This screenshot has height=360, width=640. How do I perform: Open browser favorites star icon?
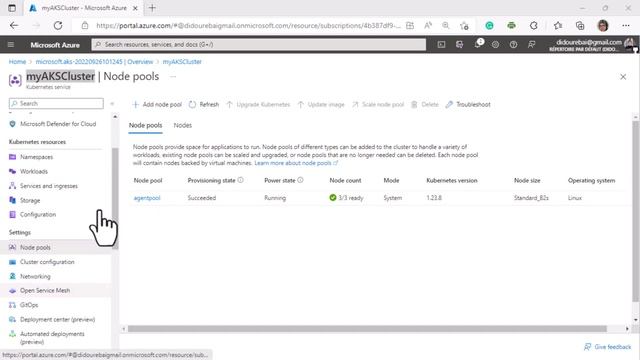point(558,25)
